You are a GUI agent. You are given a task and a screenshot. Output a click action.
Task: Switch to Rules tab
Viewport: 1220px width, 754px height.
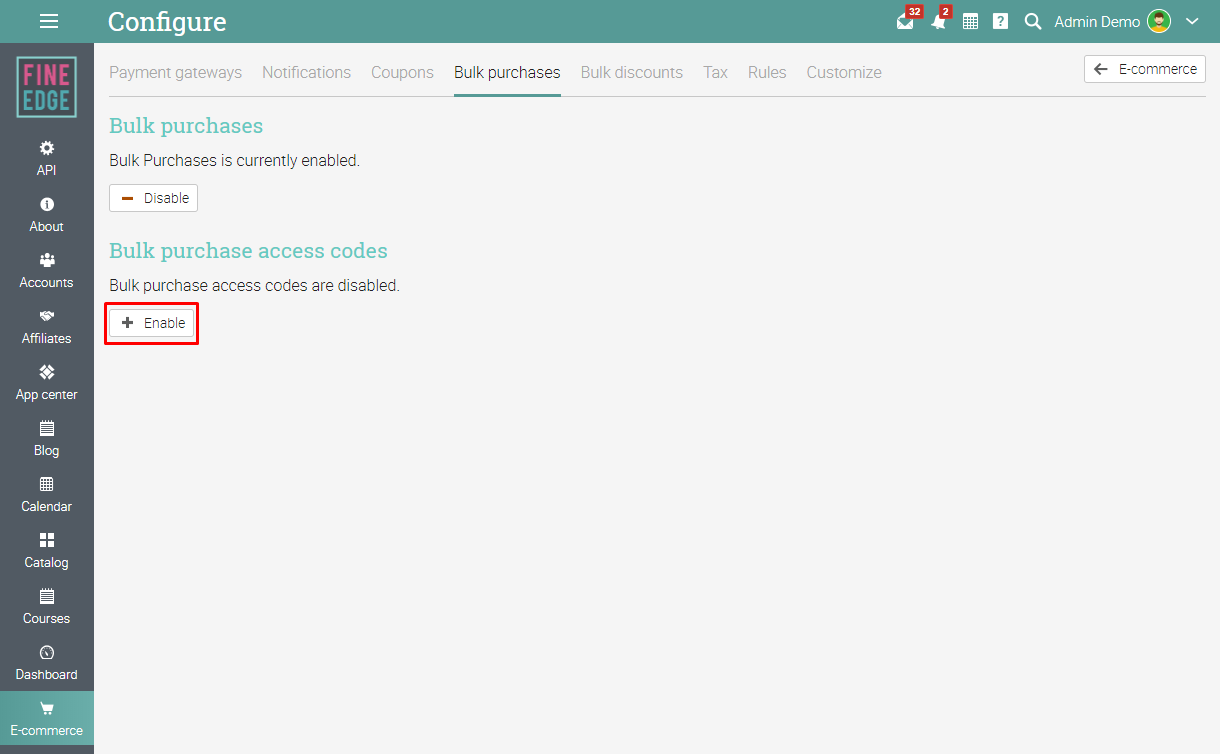pos(767,72)
